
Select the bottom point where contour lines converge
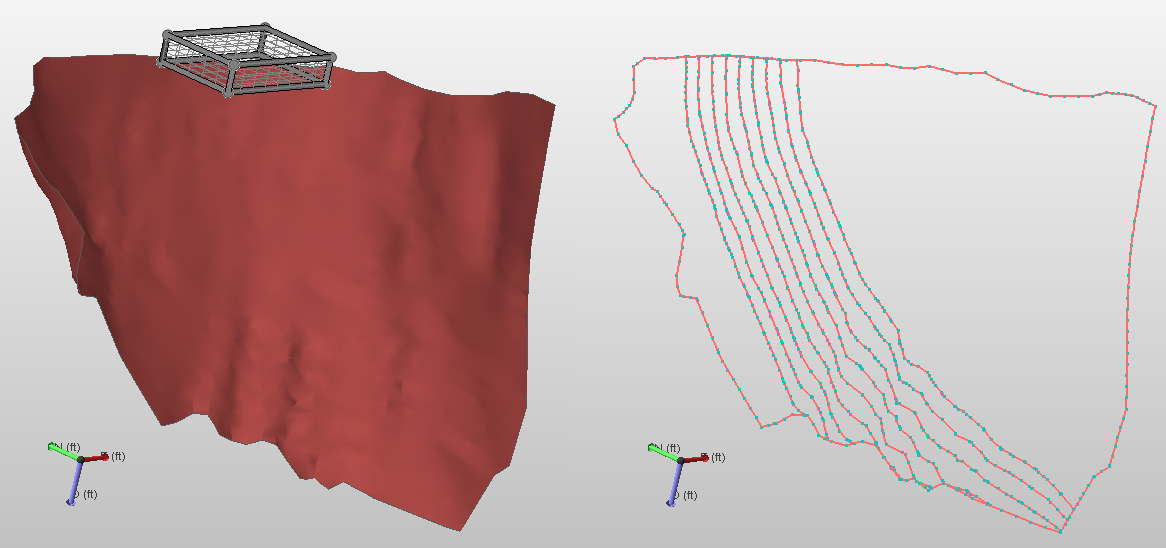[x=1060, y=529]
